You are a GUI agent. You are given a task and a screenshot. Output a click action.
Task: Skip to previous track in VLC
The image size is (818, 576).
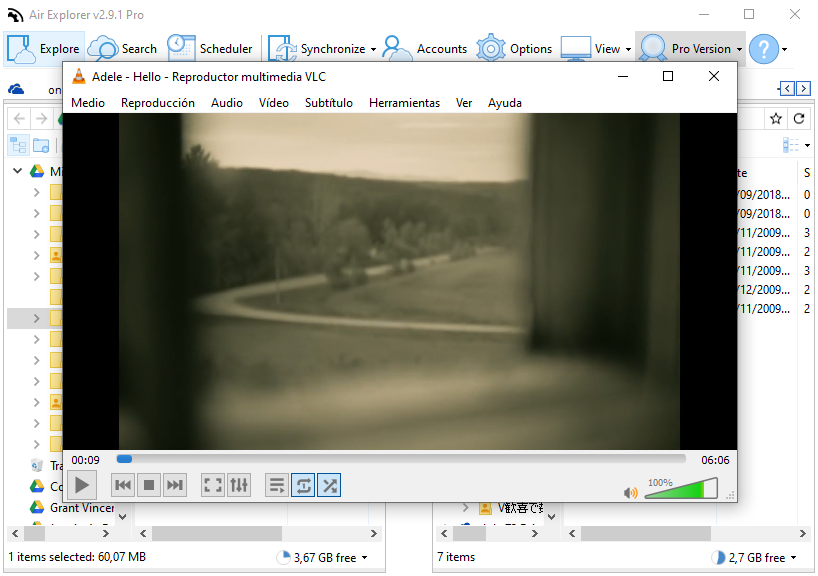coord(123,485)
